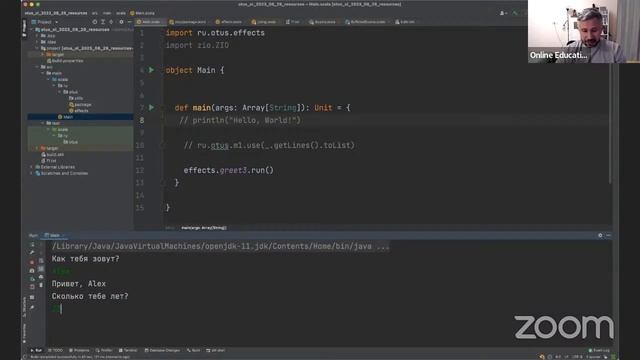Open Project panel gear options
Image resolution: width=640 pixels, height=360 pixels.
click(121, 22)
